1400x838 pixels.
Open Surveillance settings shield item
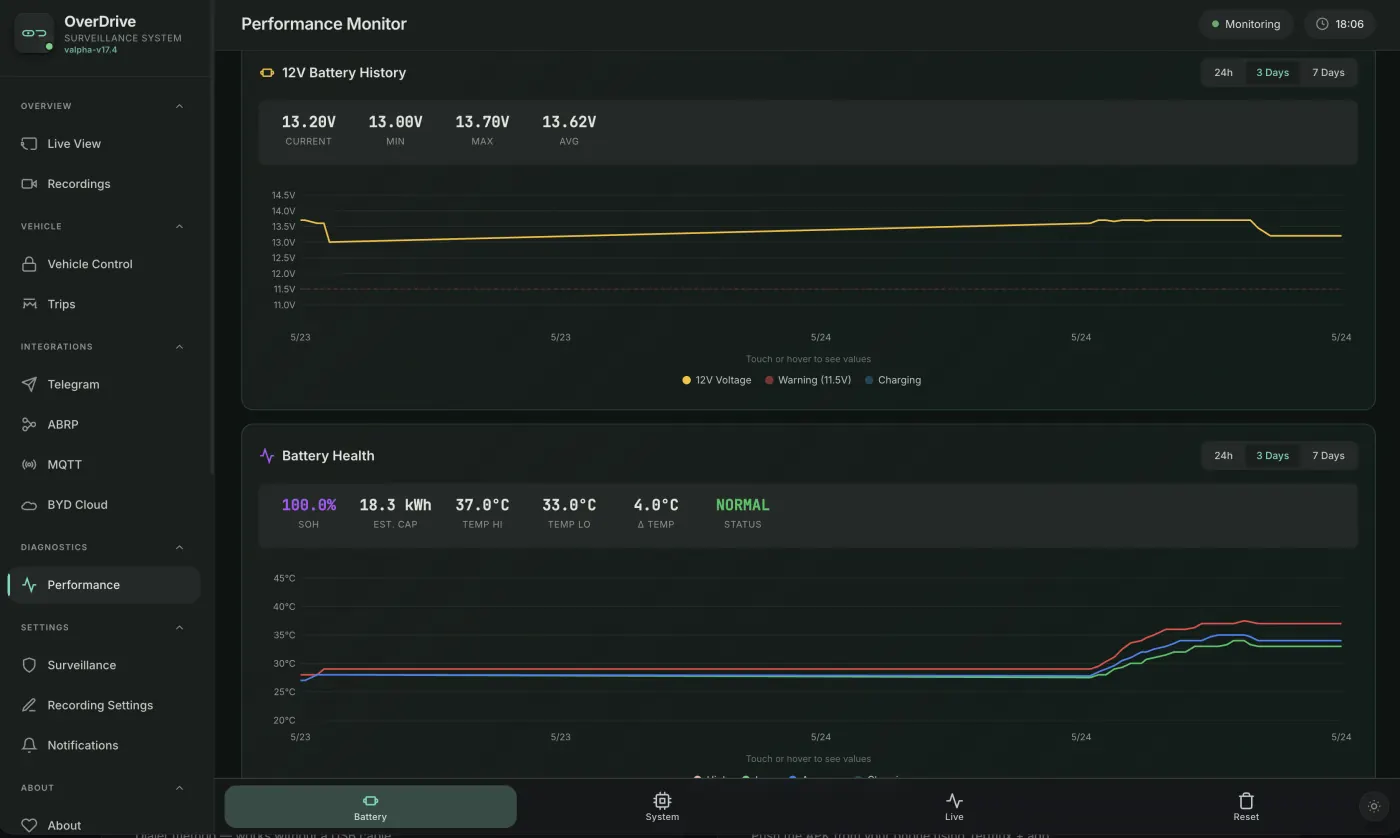(104, 665)
